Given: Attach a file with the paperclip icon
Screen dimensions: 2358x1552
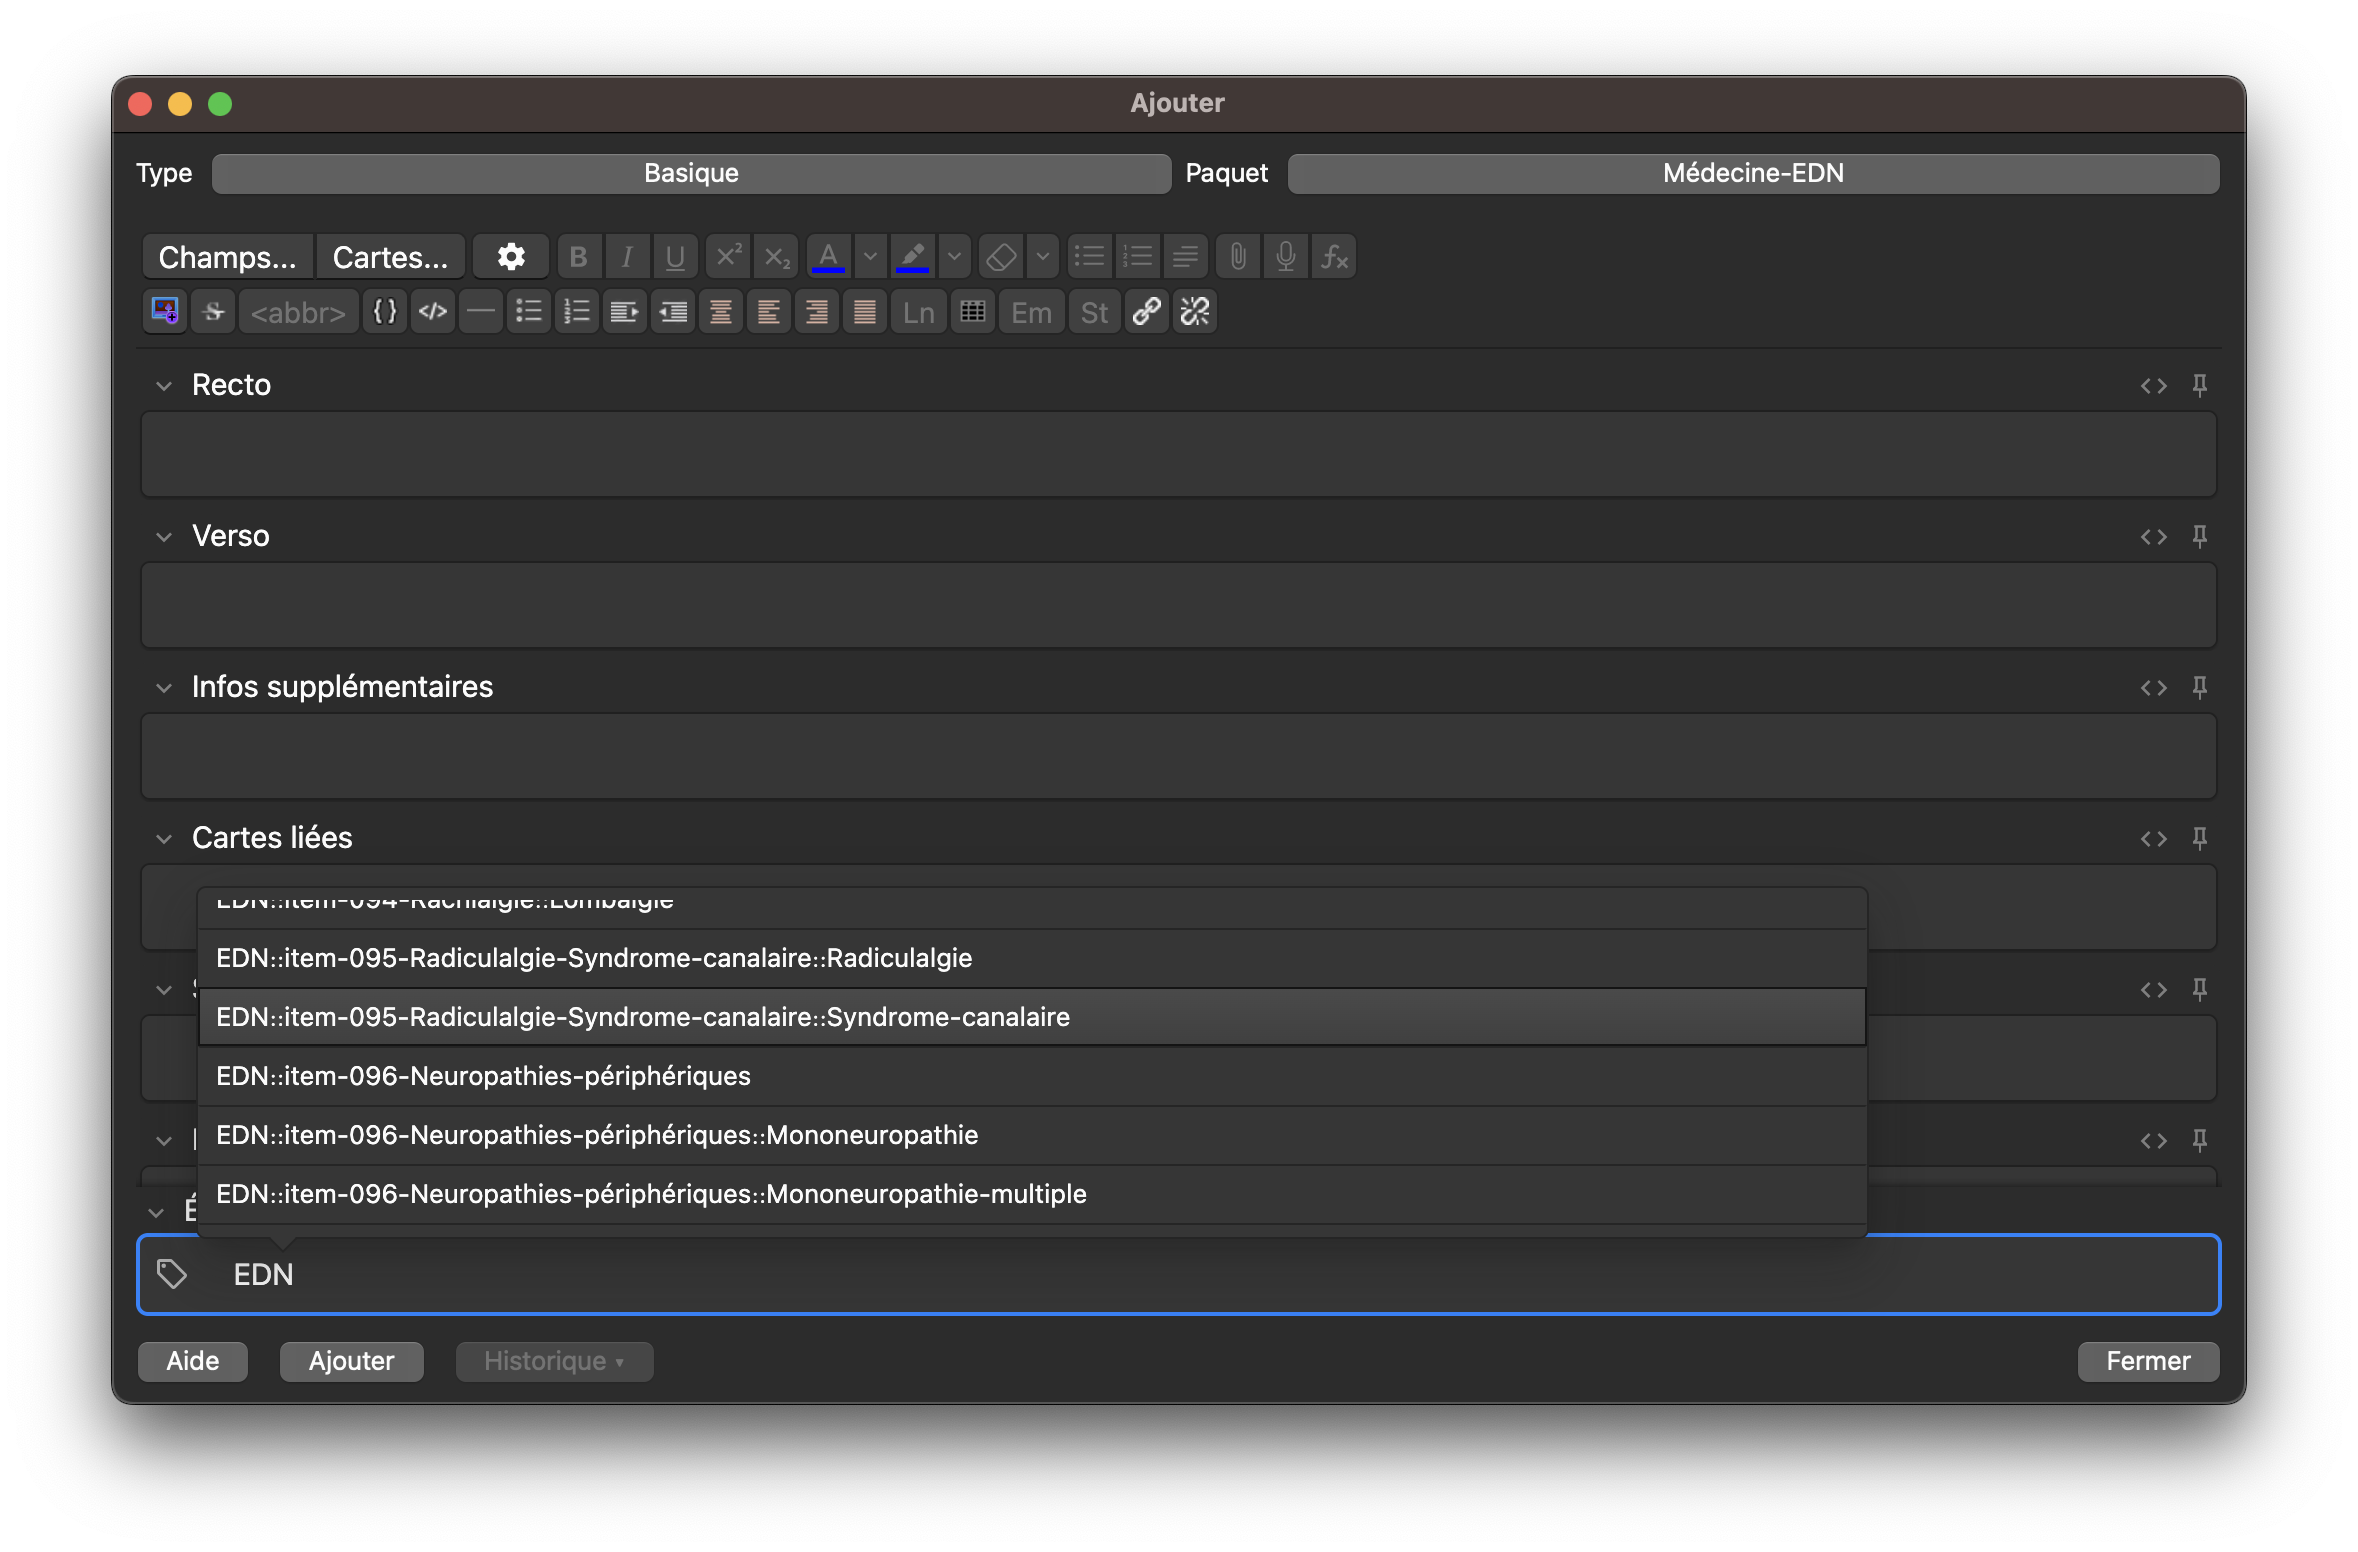Looking at the screenshot, I should pos(1238,257).
